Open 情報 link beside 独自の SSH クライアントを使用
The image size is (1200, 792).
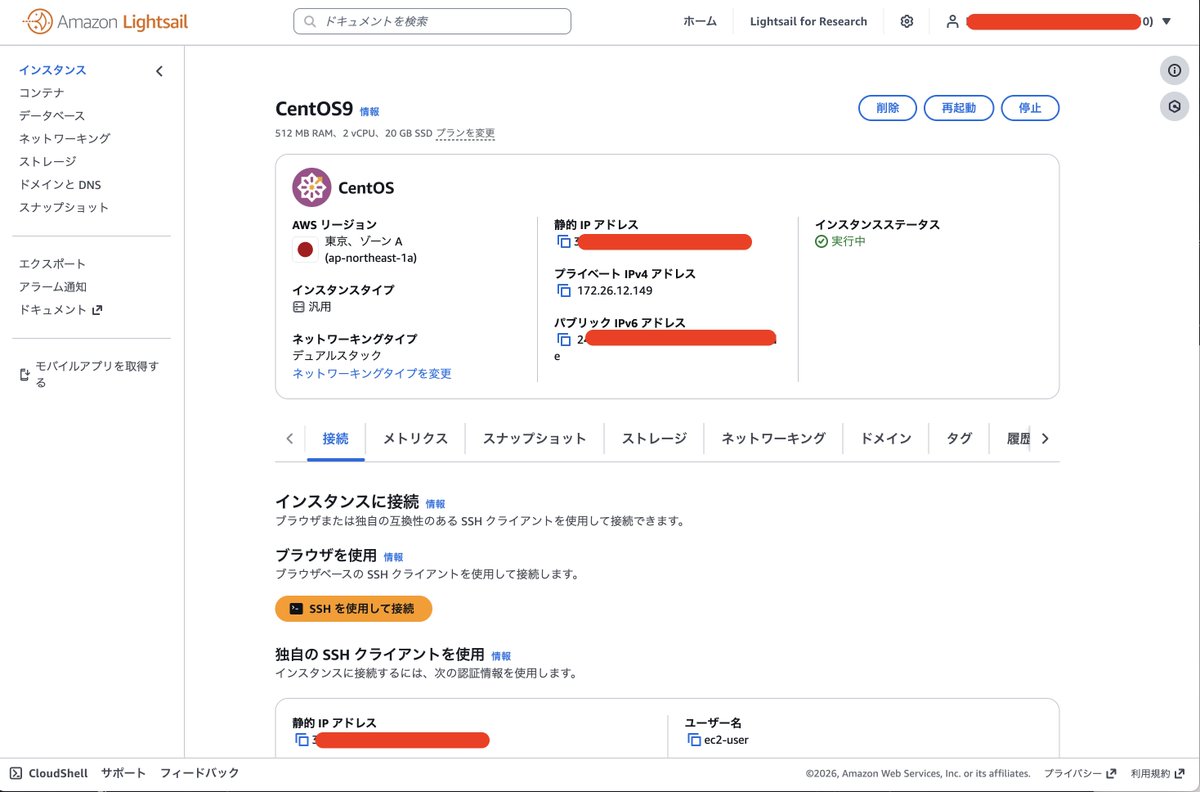[x=501, y=656]
